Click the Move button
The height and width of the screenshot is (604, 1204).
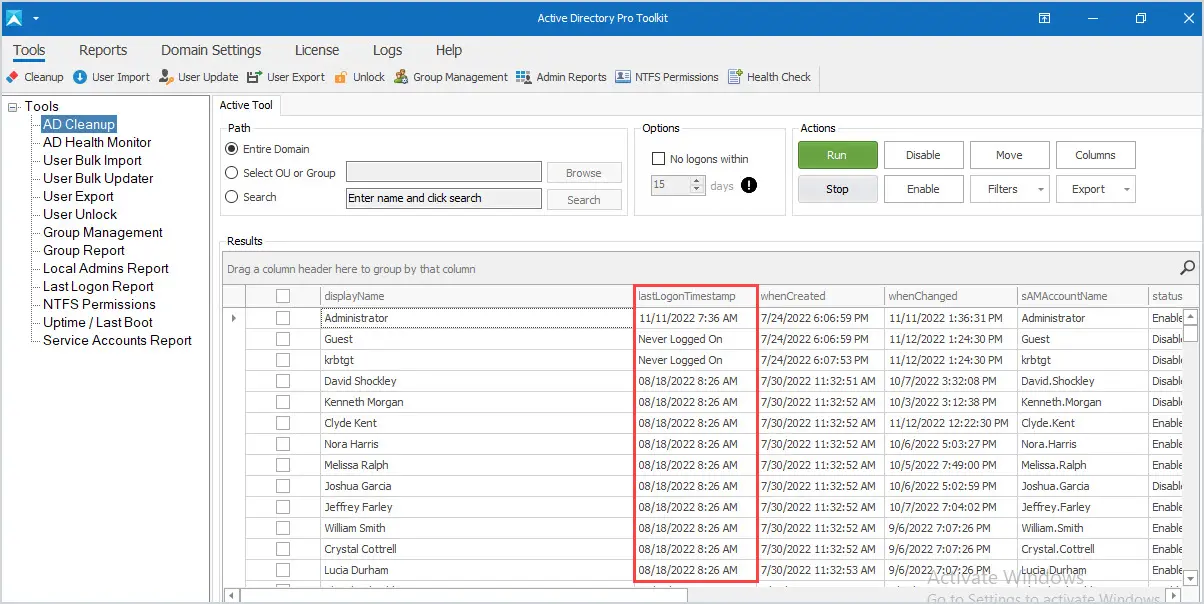1009,155
